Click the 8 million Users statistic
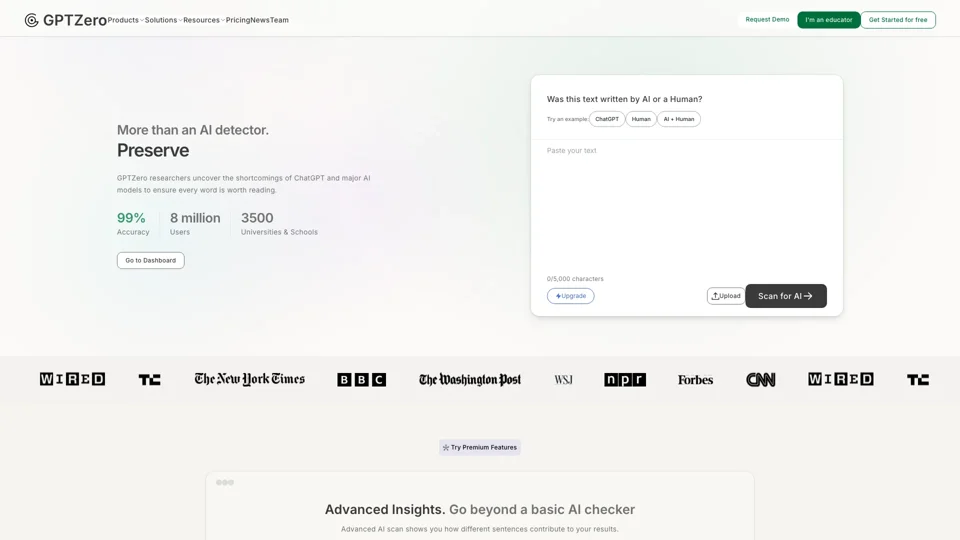This screenshot has width=960, height=540. (x=195, y=223)
